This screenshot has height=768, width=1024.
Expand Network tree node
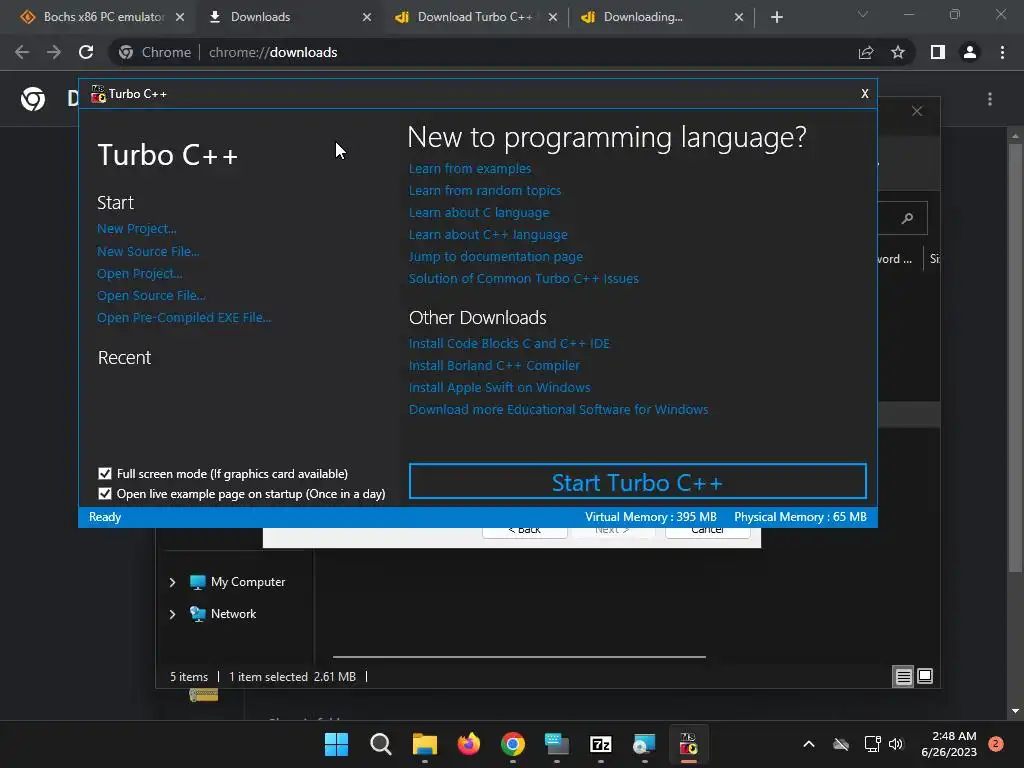172,614
